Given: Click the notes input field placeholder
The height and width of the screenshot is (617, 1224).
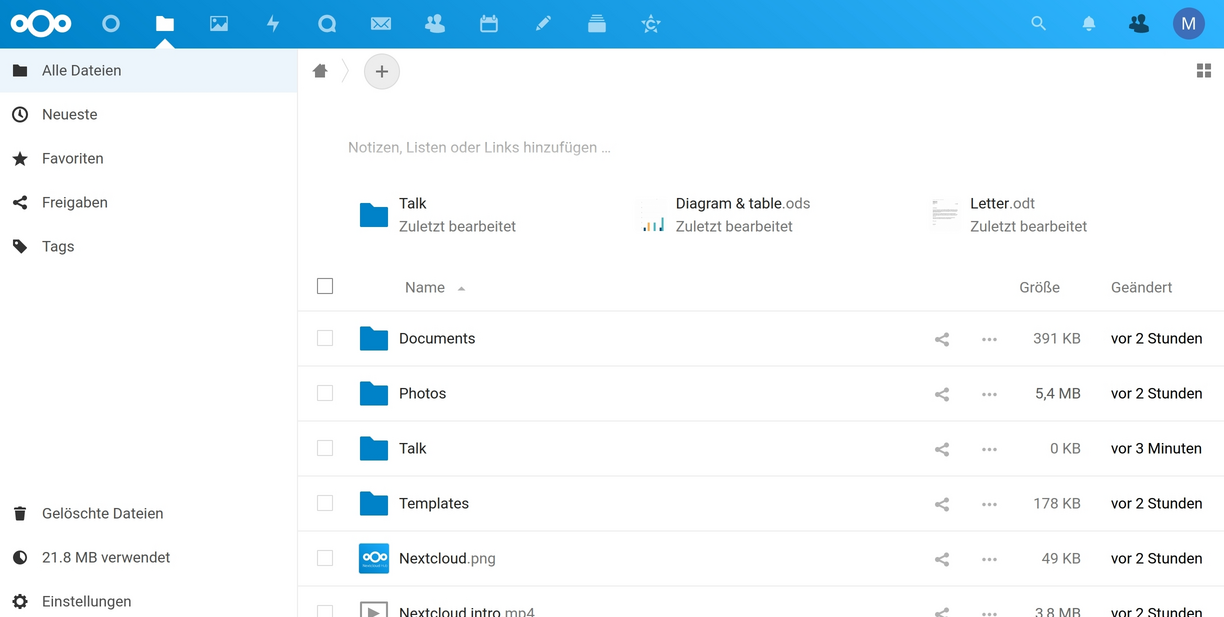Looking at the screenshot, I should [479, 148].
